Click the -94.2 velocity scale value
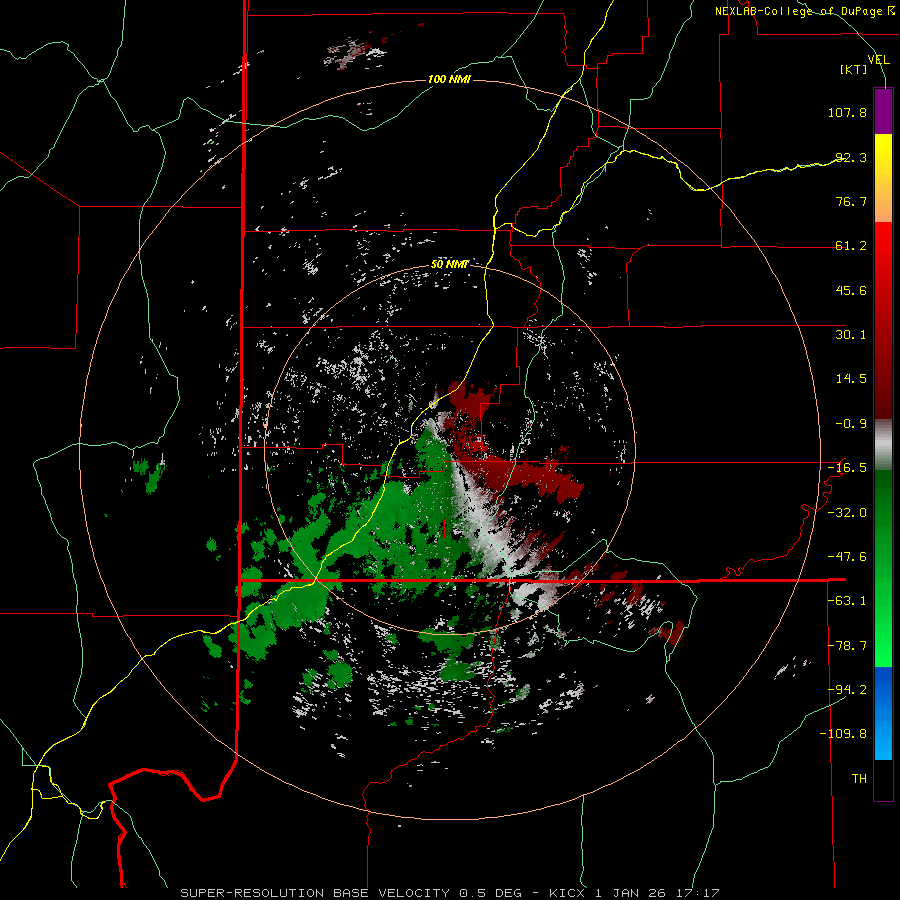This screenshot has height=900, width=900. (x=847, y=690)
